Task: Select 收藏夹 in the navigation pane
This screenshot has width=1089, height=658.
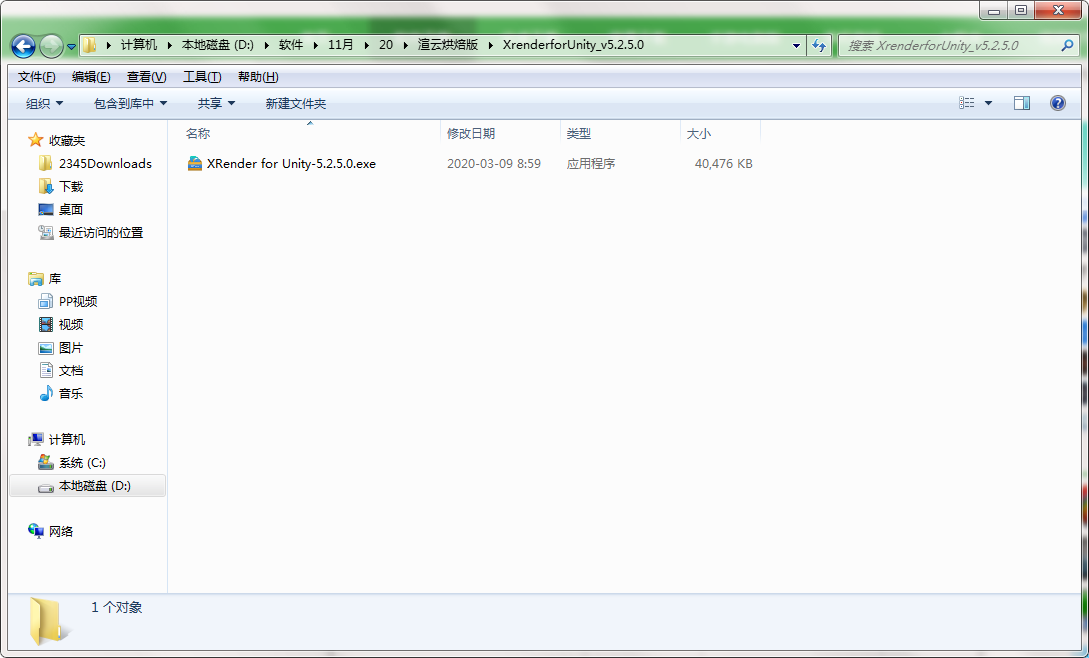Action: click(x=67, y=140)
